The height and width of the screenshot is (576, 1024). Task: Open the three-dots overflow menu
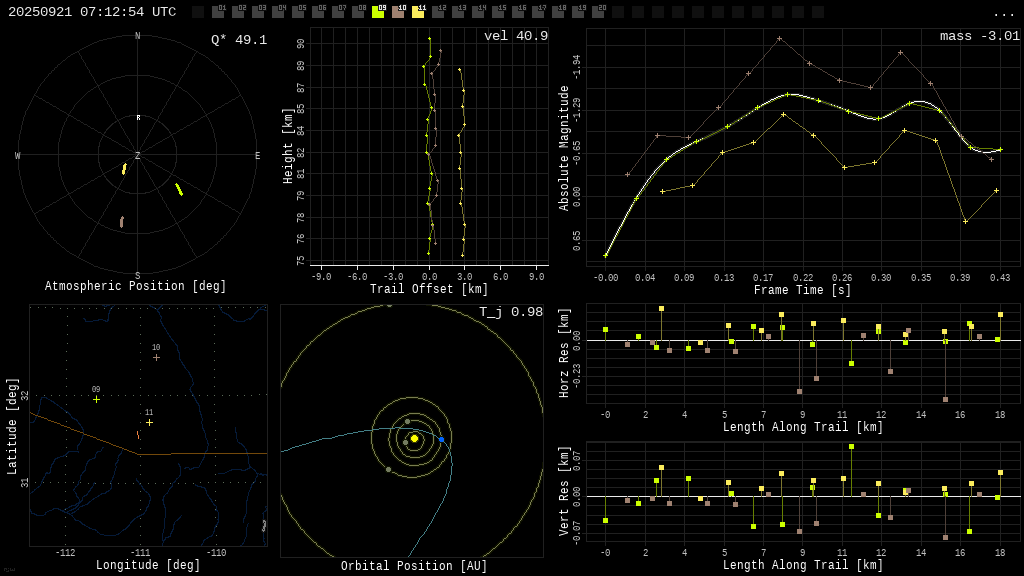tap(1004, 13)
